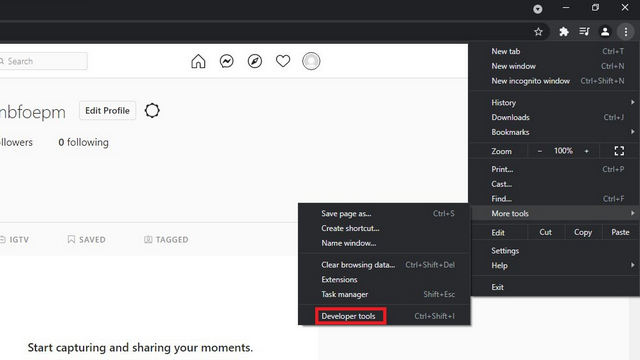Focus the Instagram Search field

pyautogui.click(x=43, y=61)
